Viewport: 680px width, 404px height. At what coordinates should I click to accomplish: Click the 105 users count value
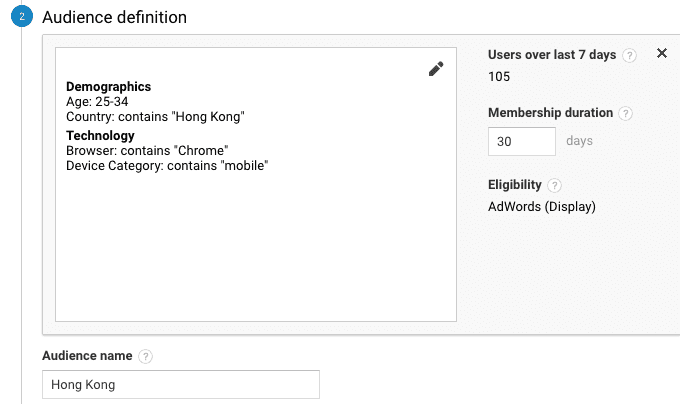click(x=499, y=77)
